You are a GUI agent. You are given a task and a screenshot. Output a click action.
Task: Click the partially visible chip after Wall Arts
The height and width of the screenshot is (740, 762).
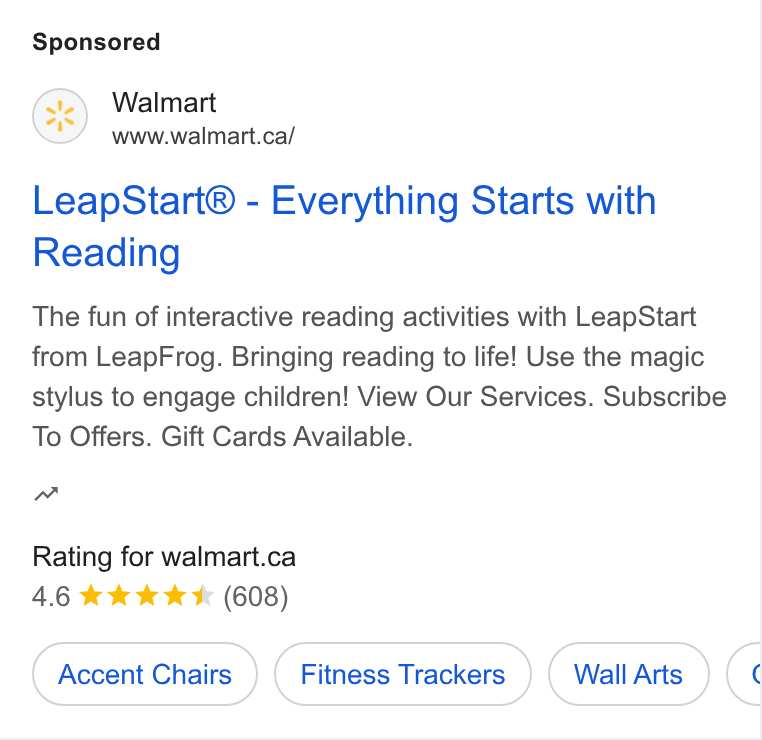(745, 674)
